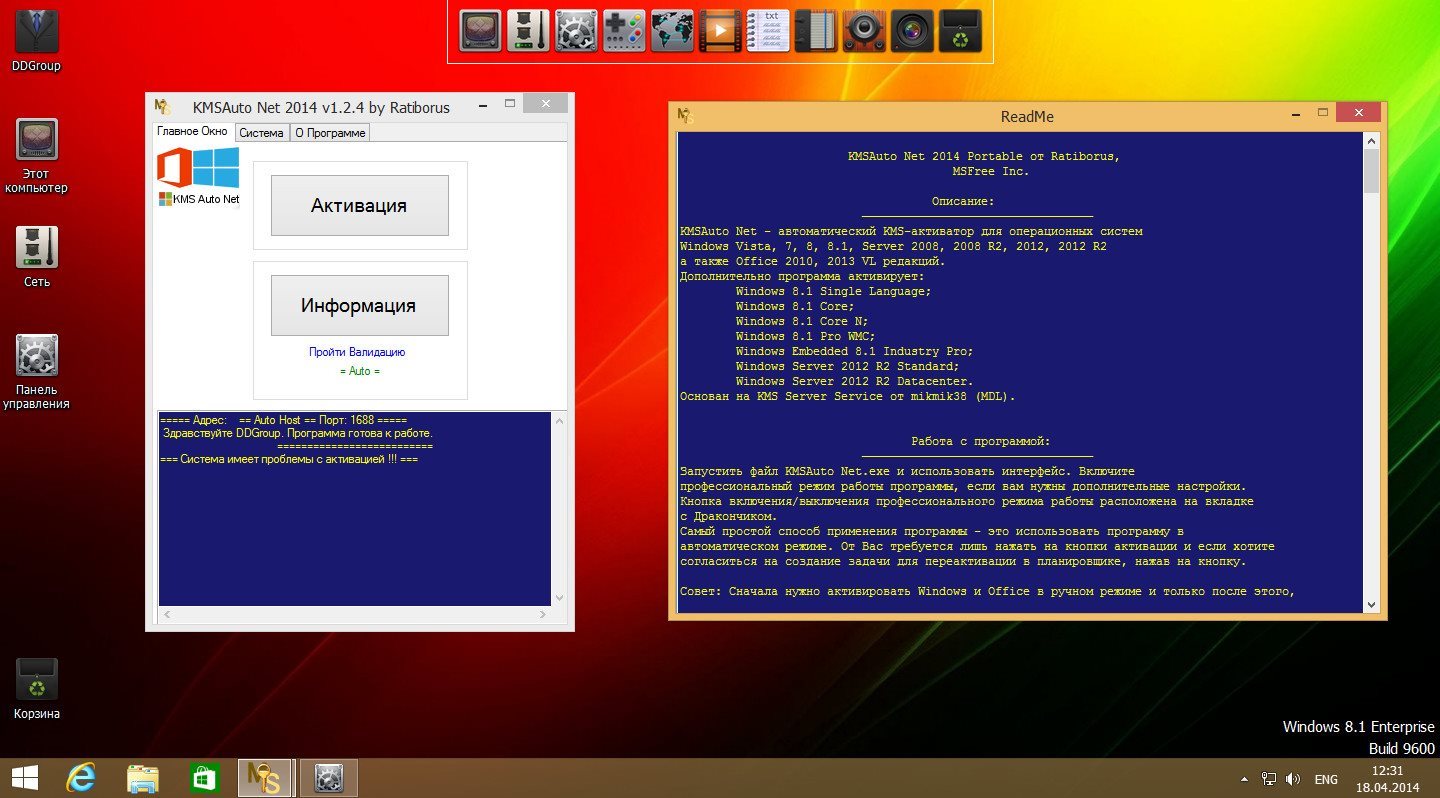
Task: Open the Windows Store taskbar icon
Action: coord(204,777)
